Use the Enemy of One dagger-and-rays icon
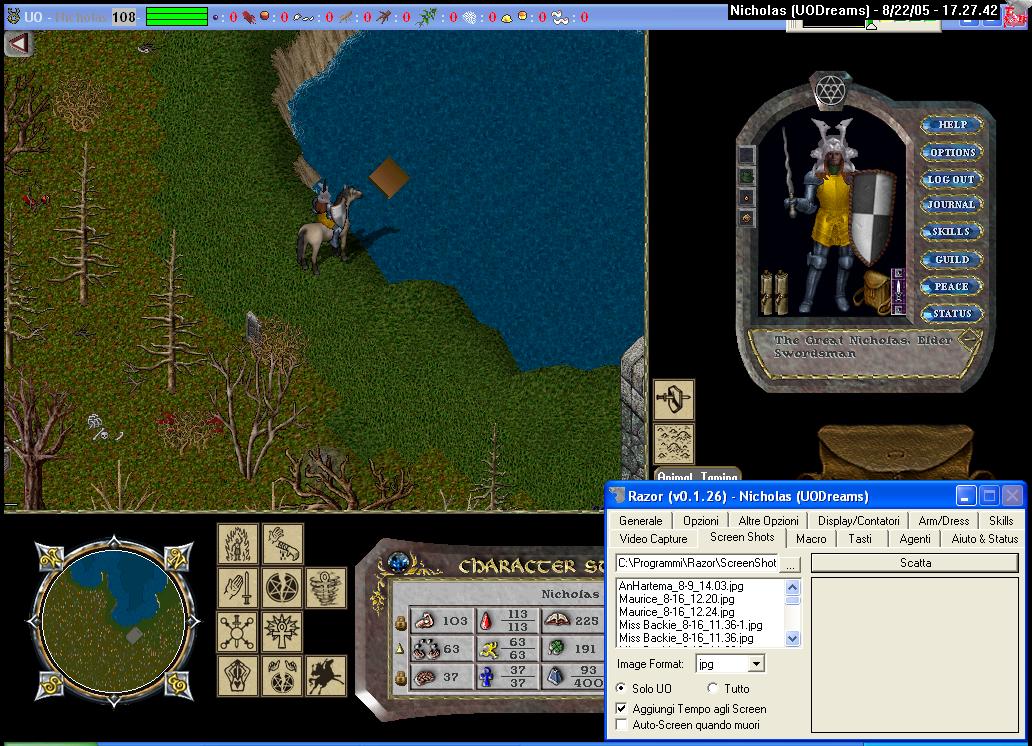Viewport: 1032px width, 746px height. coord(238,632)
